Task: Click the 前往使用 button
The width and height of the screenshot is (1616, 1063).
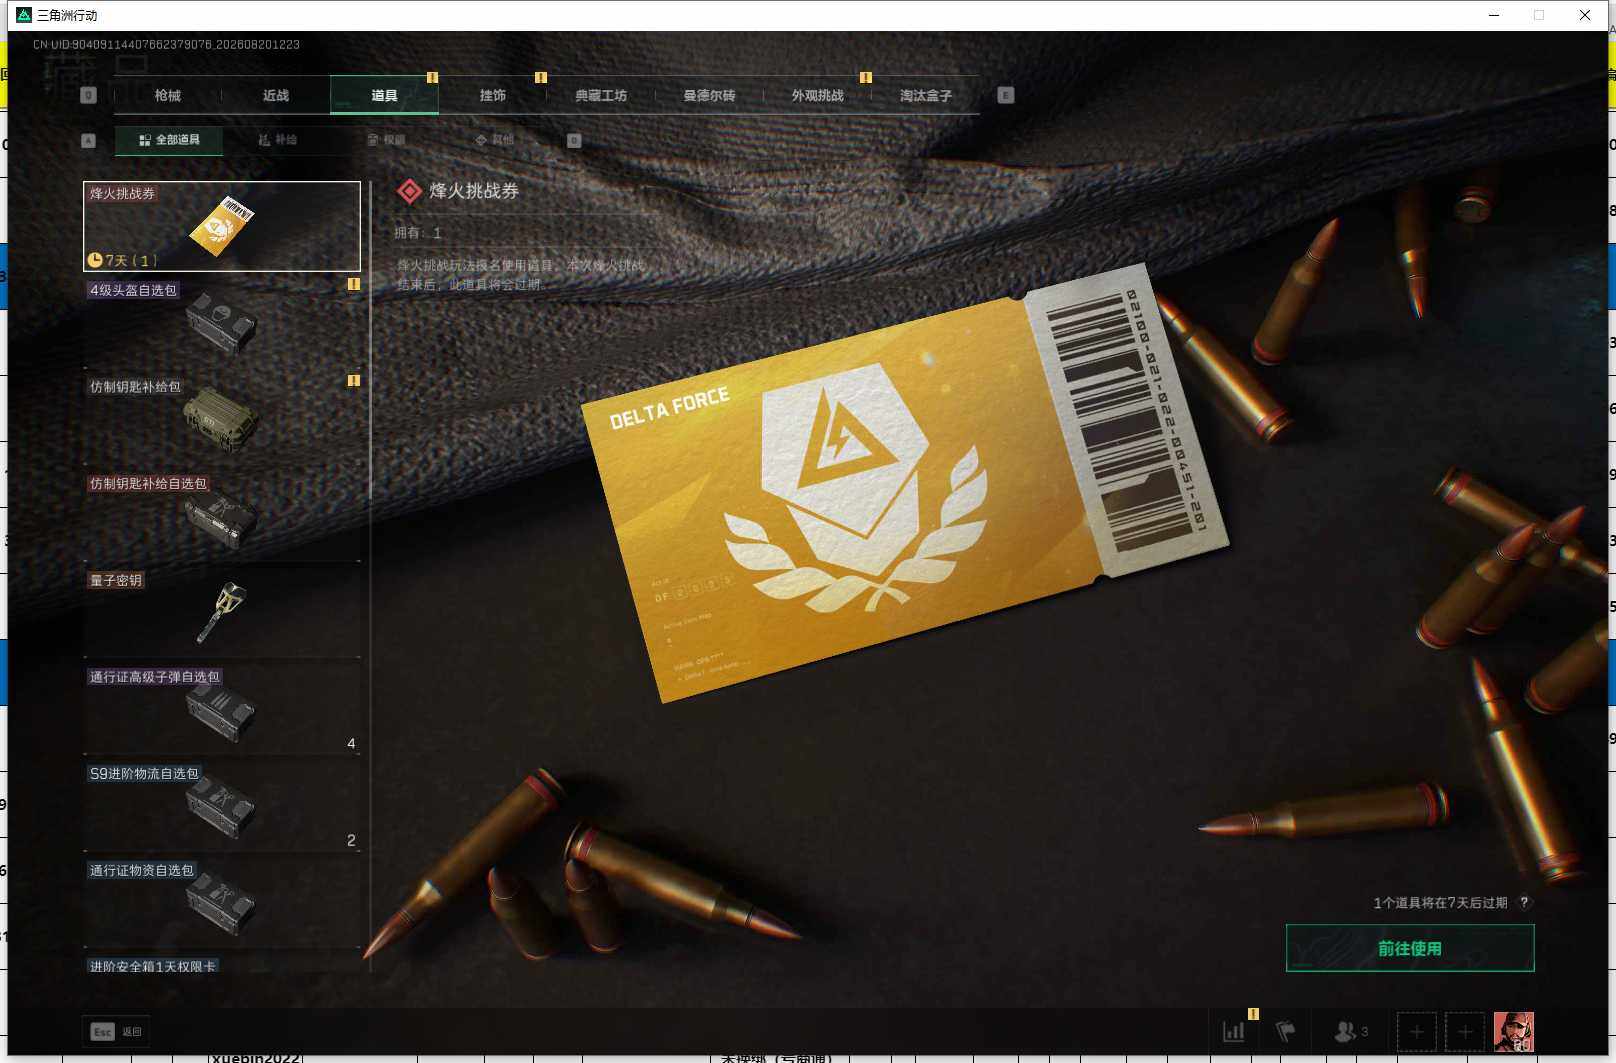Action: click(x=1410, y=948)
